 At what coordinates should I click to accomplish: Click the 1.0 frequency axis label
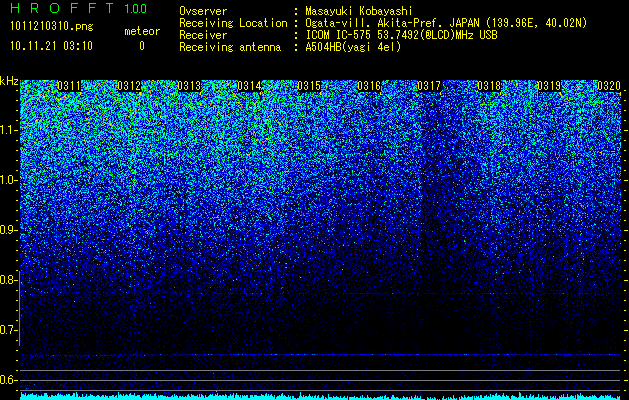tap(9, 180)
